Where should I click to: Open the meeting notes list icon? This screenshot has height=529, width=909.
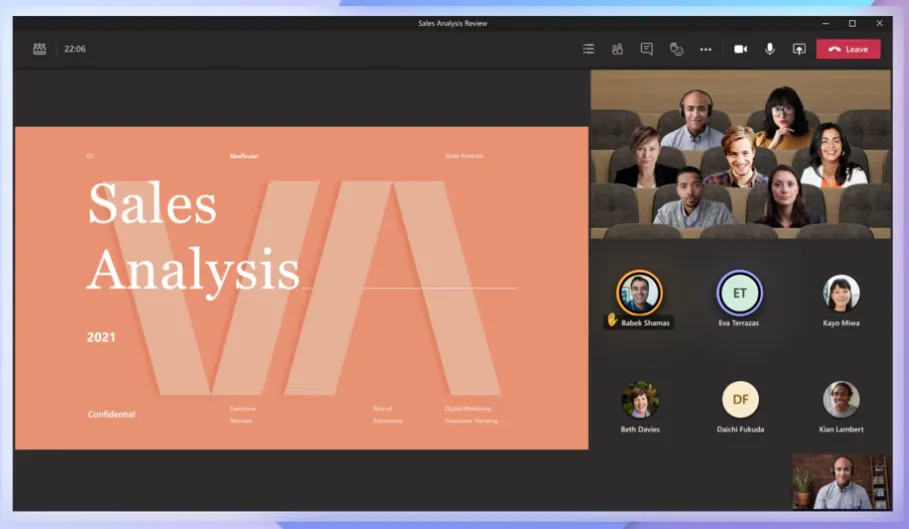588,49
